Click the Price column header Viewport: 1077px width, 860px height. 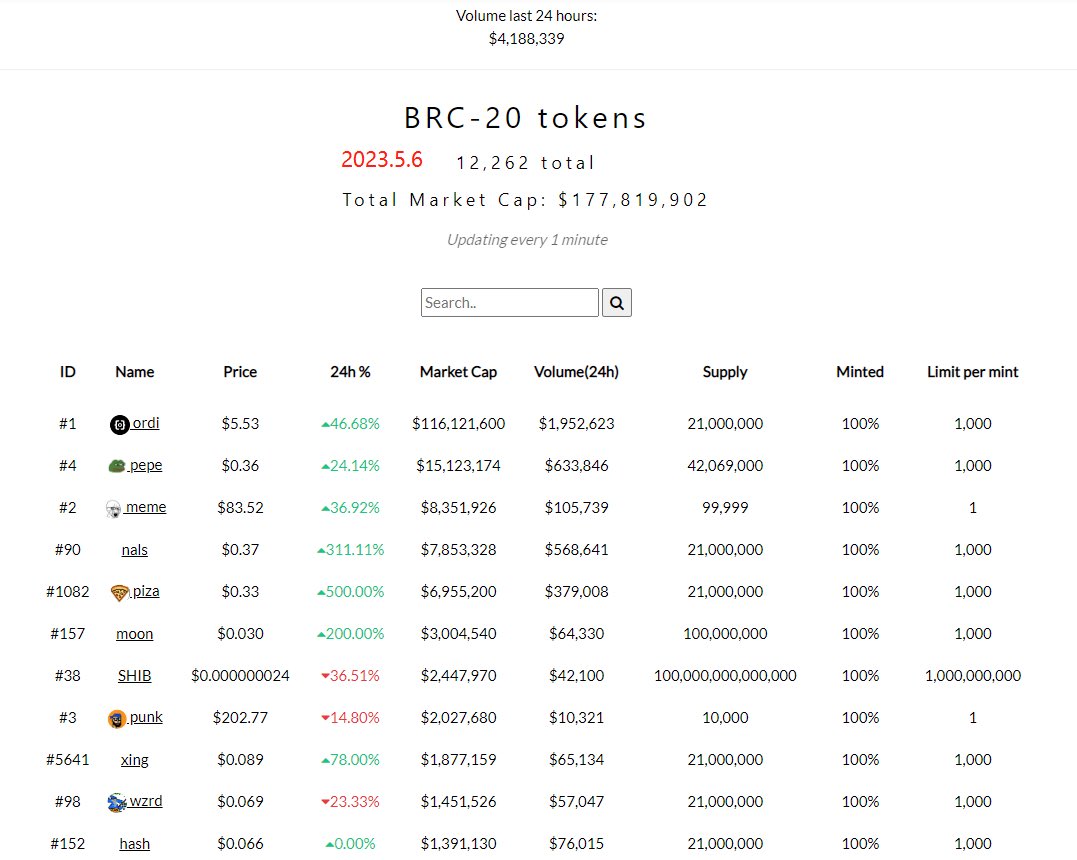click(240, 372)
